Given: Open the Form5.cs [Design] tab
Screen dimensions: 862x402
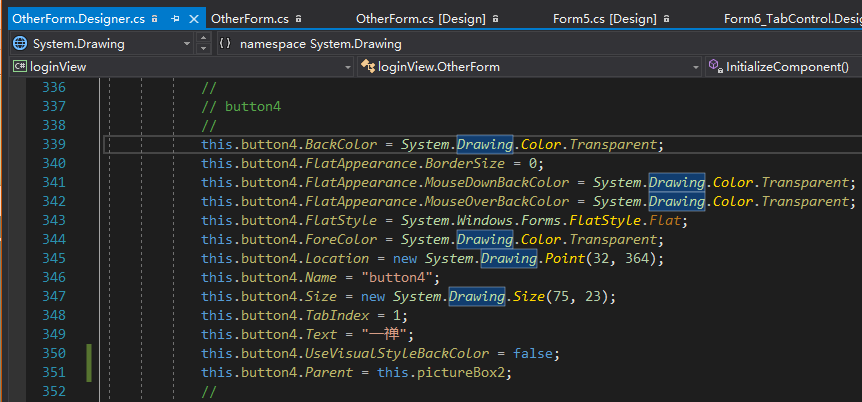Looking at the screenshot, I should (605, 19).
